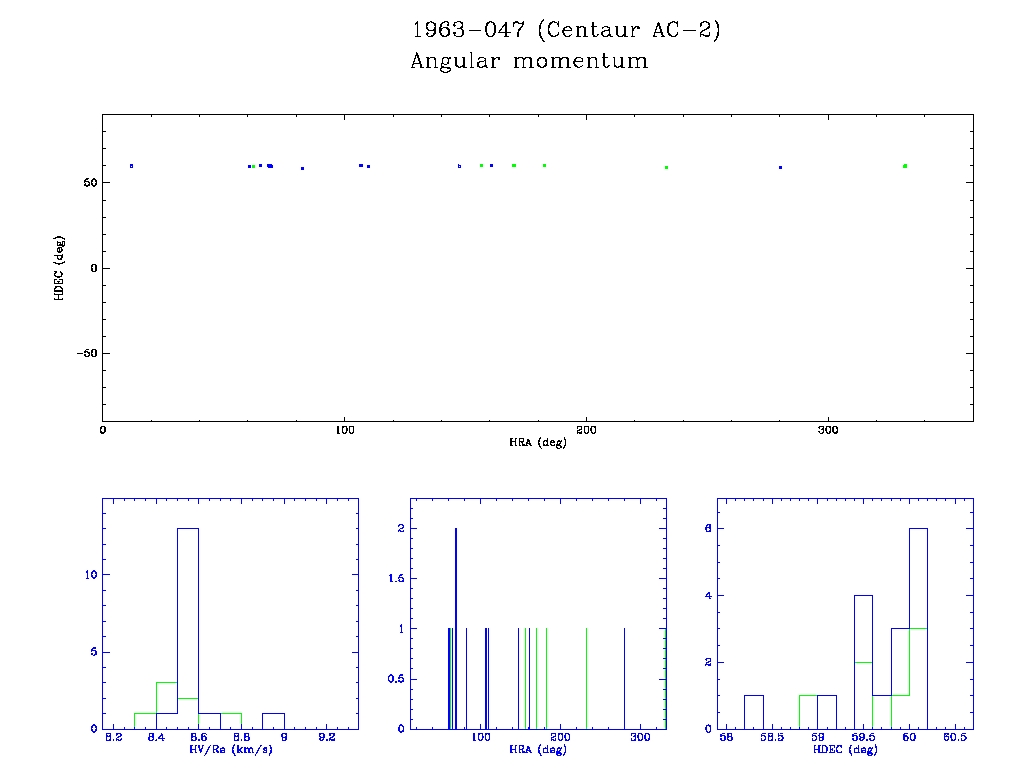Click the leftmost blue data point near HRA 12
Image resolution: width=1024 pixels, height=768 pixels.
tap(131, 166)
